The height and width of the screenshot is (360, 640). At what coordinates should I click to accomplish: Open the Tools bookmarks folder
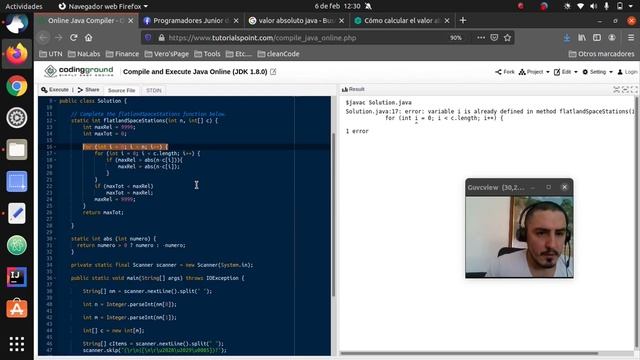tap(207, 54)
